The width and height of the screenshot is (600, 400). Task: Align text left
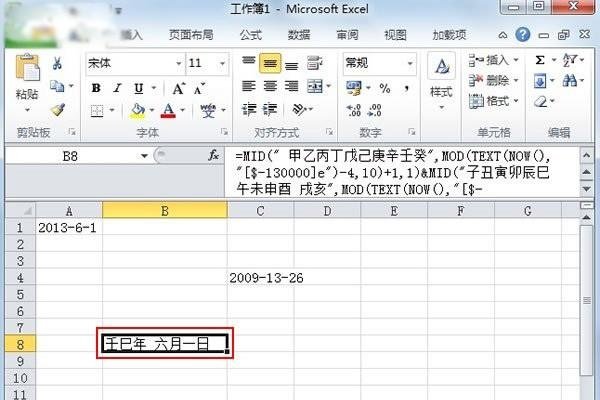click(x=249, y=86)
